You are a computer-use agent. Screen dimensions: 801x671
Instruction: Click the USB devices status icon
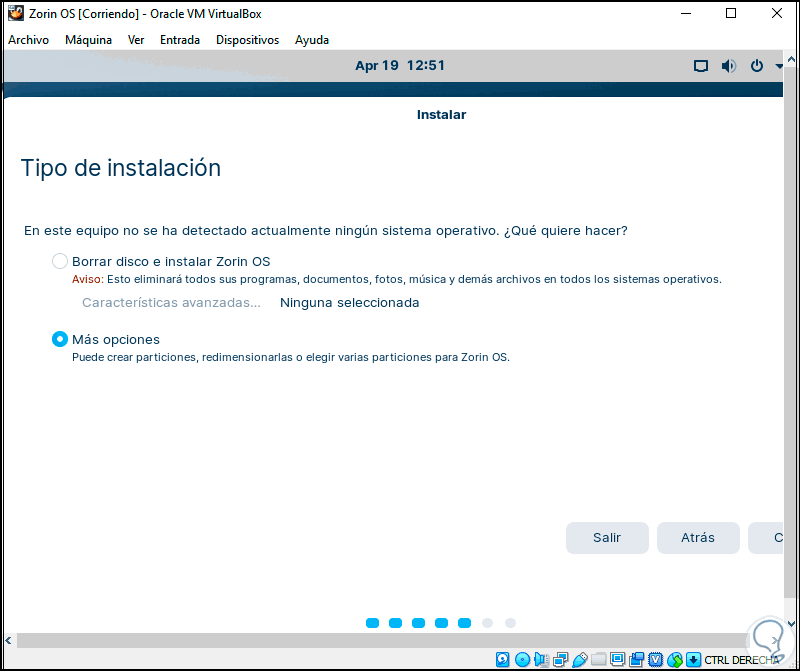(x=580, y=660)
